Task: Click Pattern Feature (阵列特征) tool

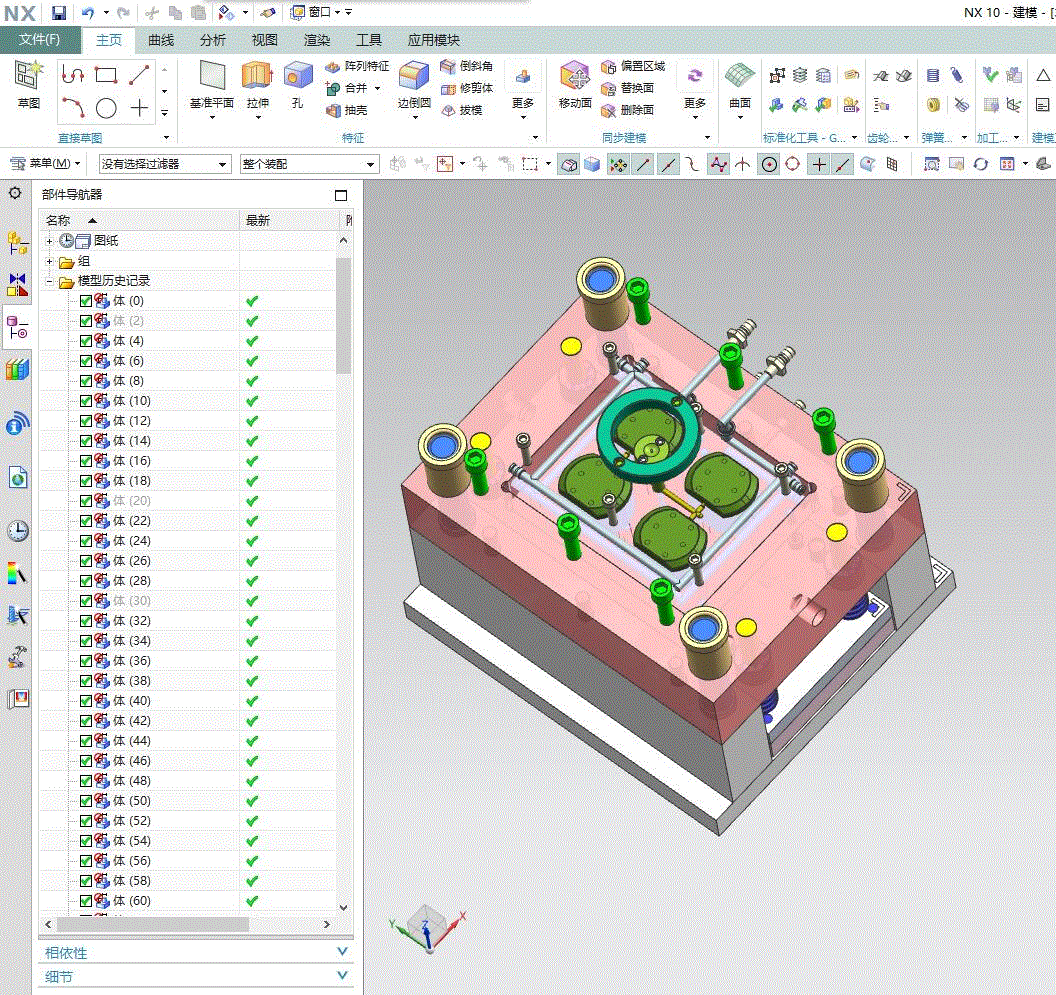Action: (x=357, y=66)
